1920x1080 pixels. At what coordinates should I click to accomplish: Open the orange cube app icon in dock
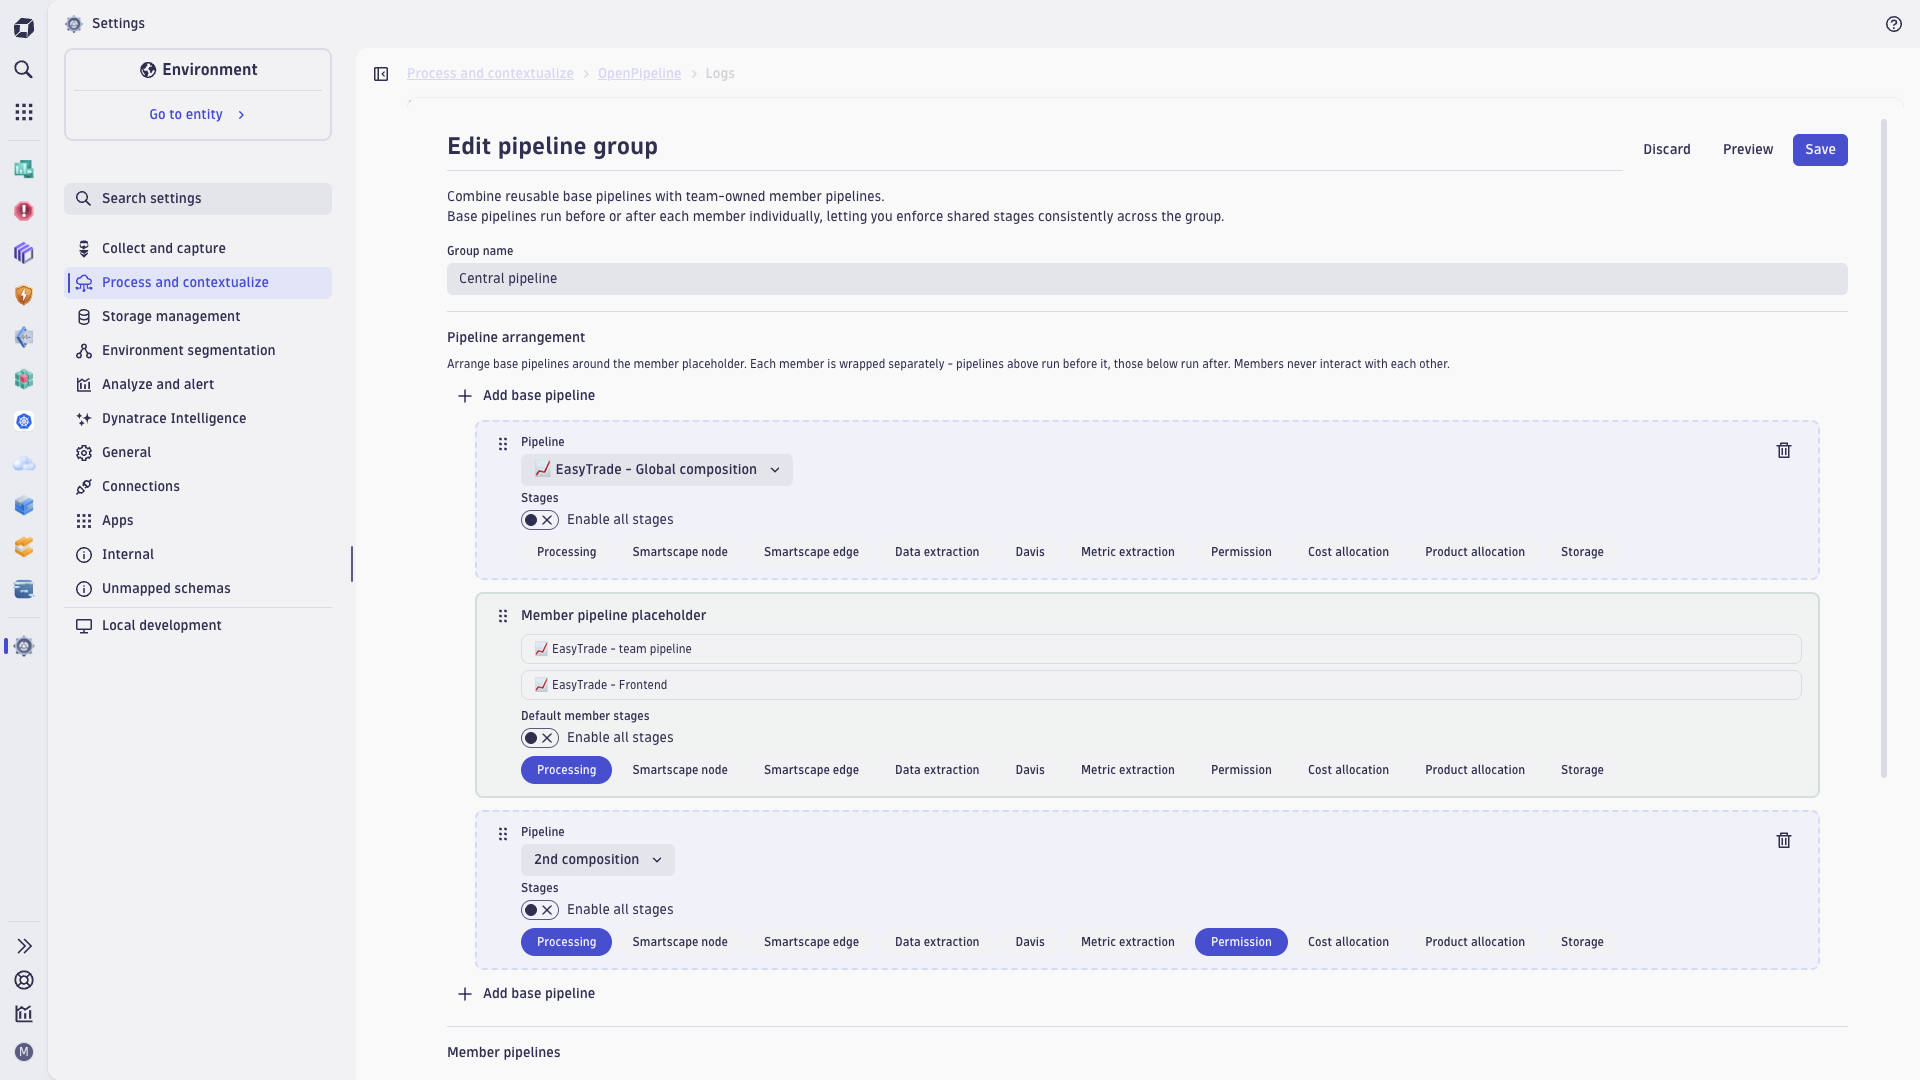(24, 547)
